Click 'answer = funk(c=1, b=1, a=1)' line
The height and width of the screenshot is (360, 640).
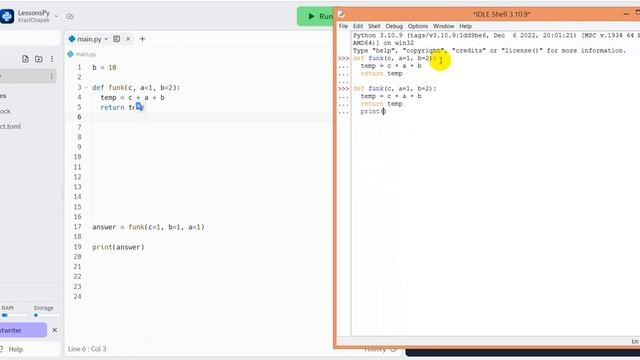148,227
